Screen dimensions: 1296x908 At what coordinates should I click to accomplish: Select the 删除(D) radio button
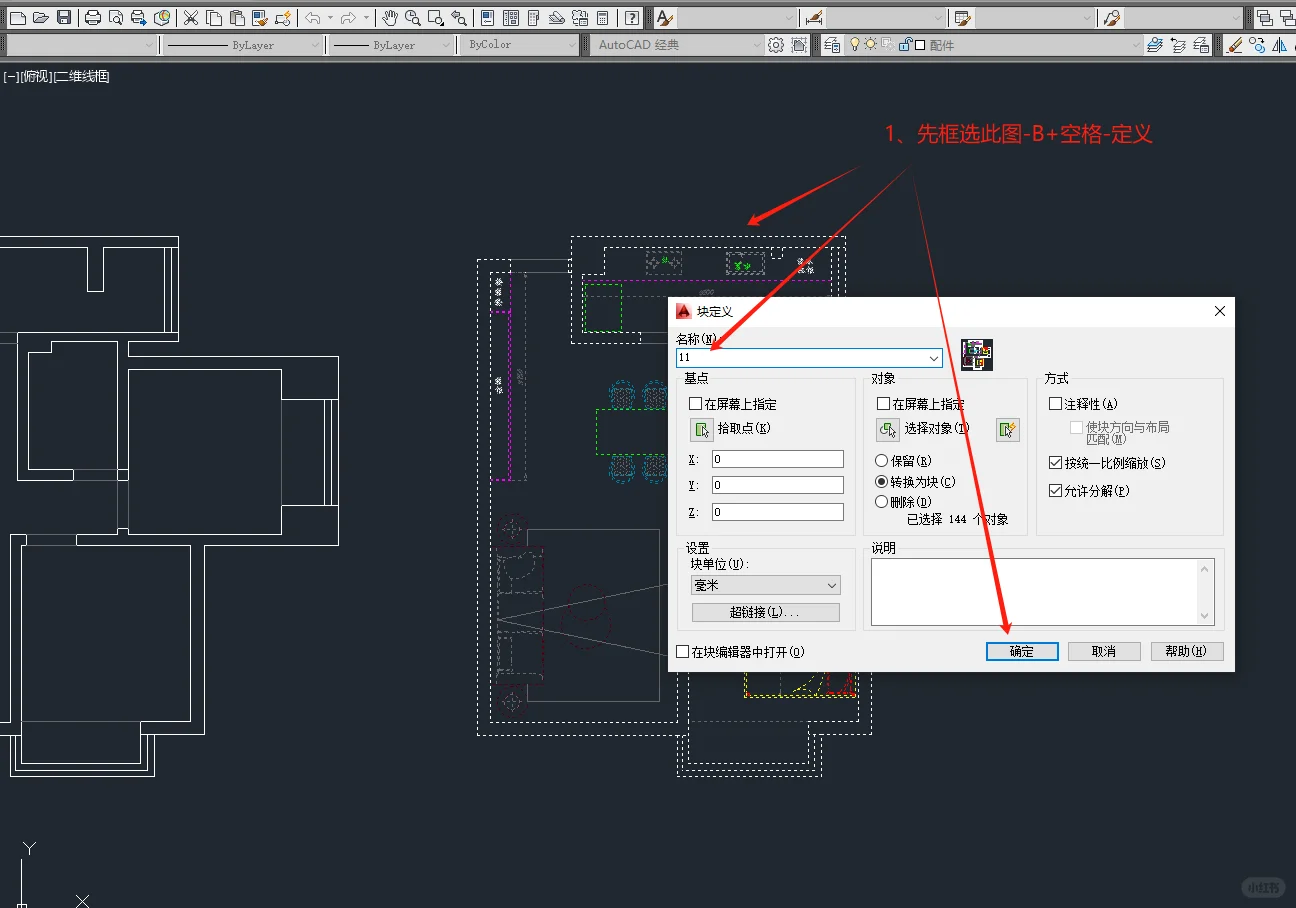[x=881, y=502]
